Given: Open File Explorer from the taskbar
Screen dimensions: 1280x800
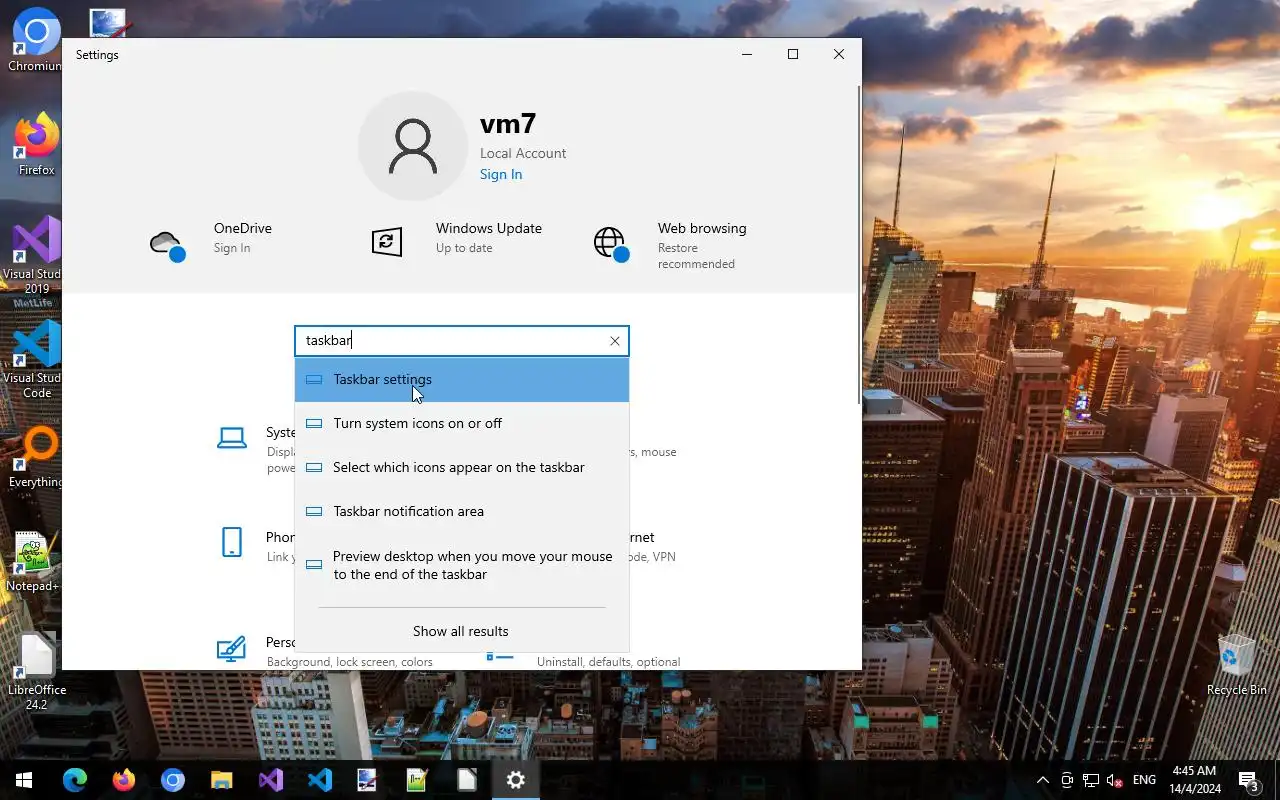Looking at the screenshot, I should click(221, 780).
